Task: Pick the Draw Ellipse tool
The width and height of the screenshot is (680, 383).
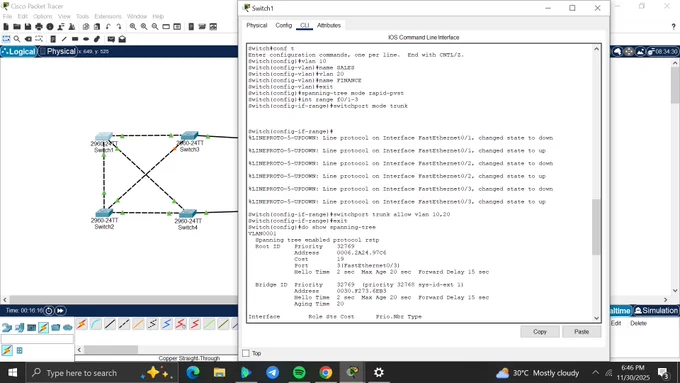Action: (86, 39)
